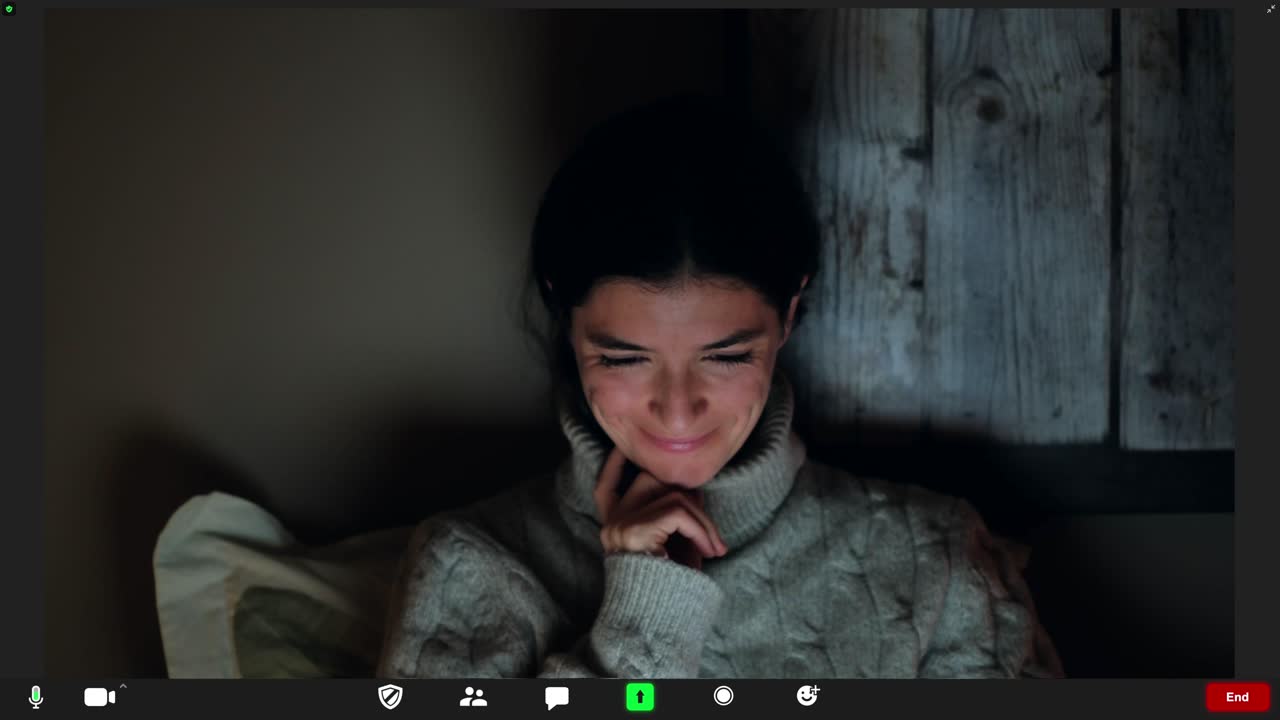Send a message via speech bubble icon
Viewport: 1280px width, 720px height.
557,697
